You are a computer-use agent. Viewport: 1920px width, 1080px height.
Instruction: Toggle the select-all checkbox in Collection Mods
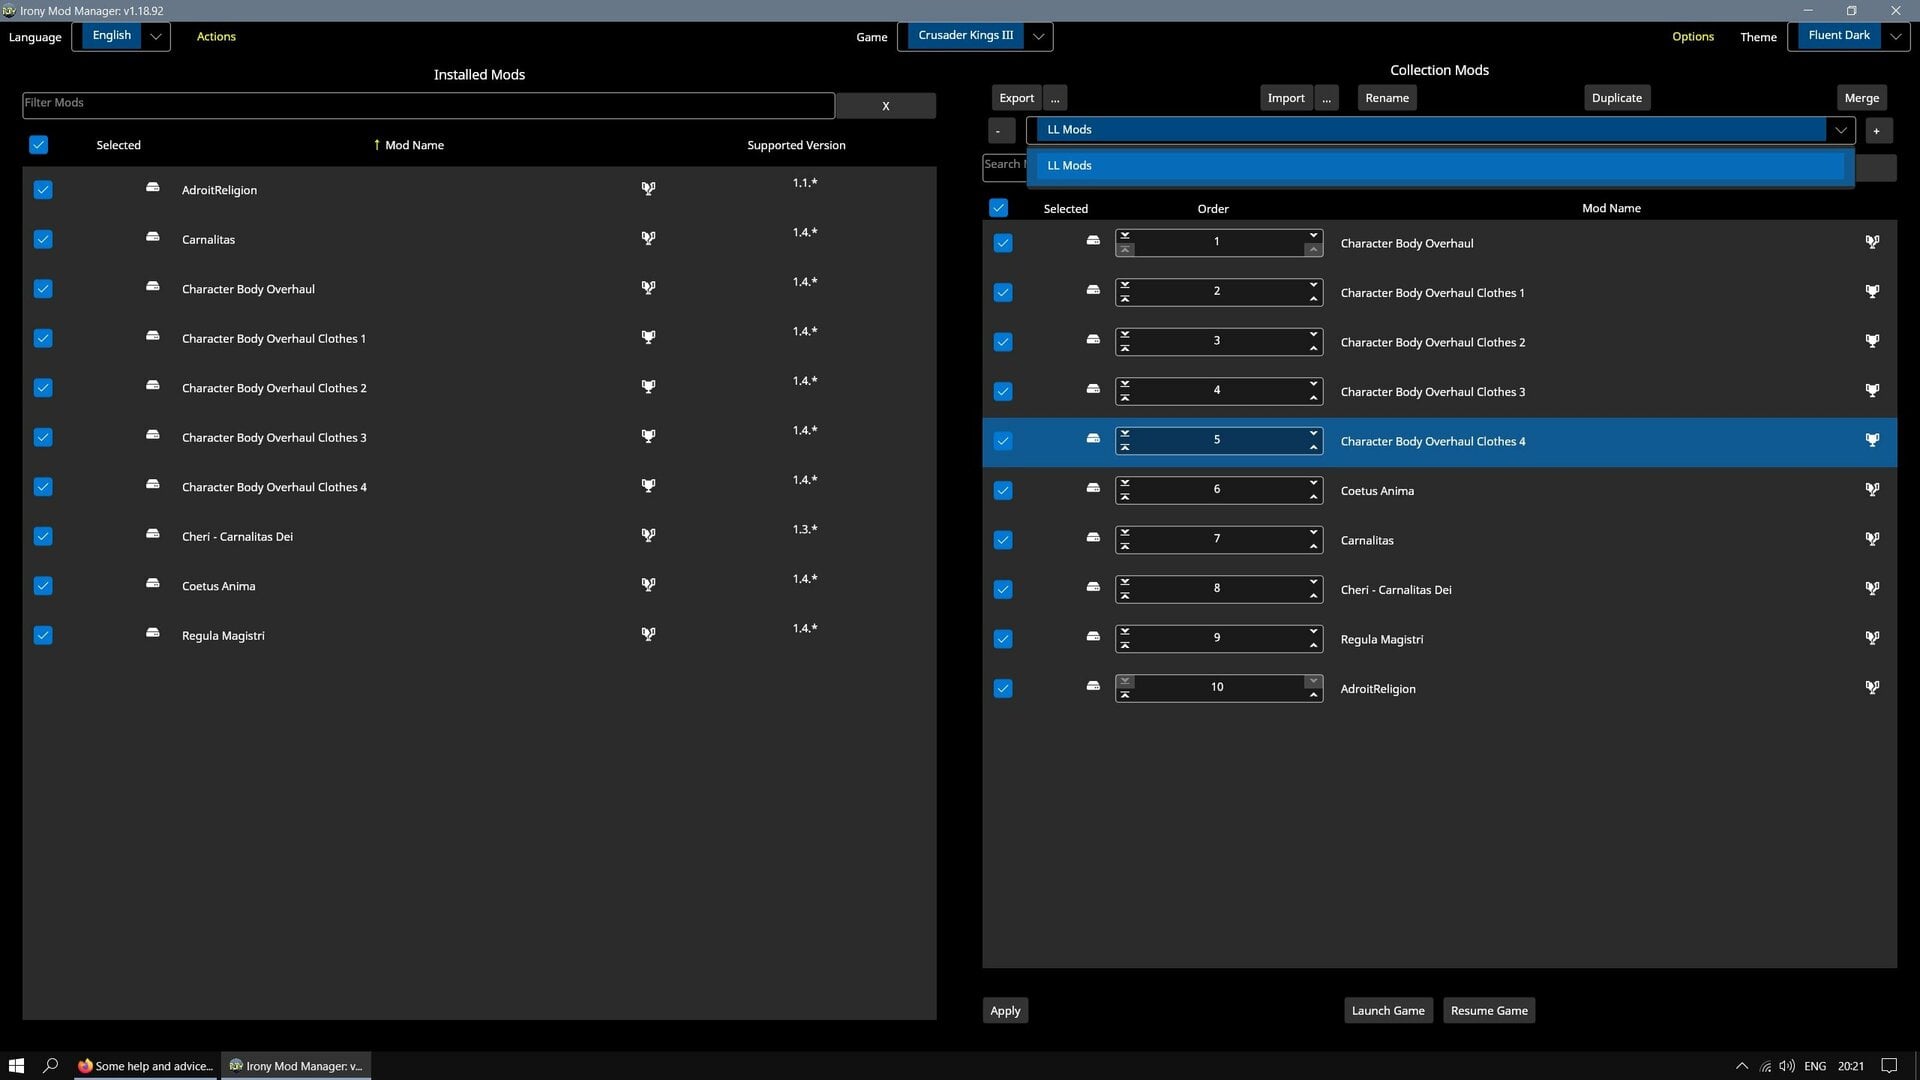(x=998, y=208)
